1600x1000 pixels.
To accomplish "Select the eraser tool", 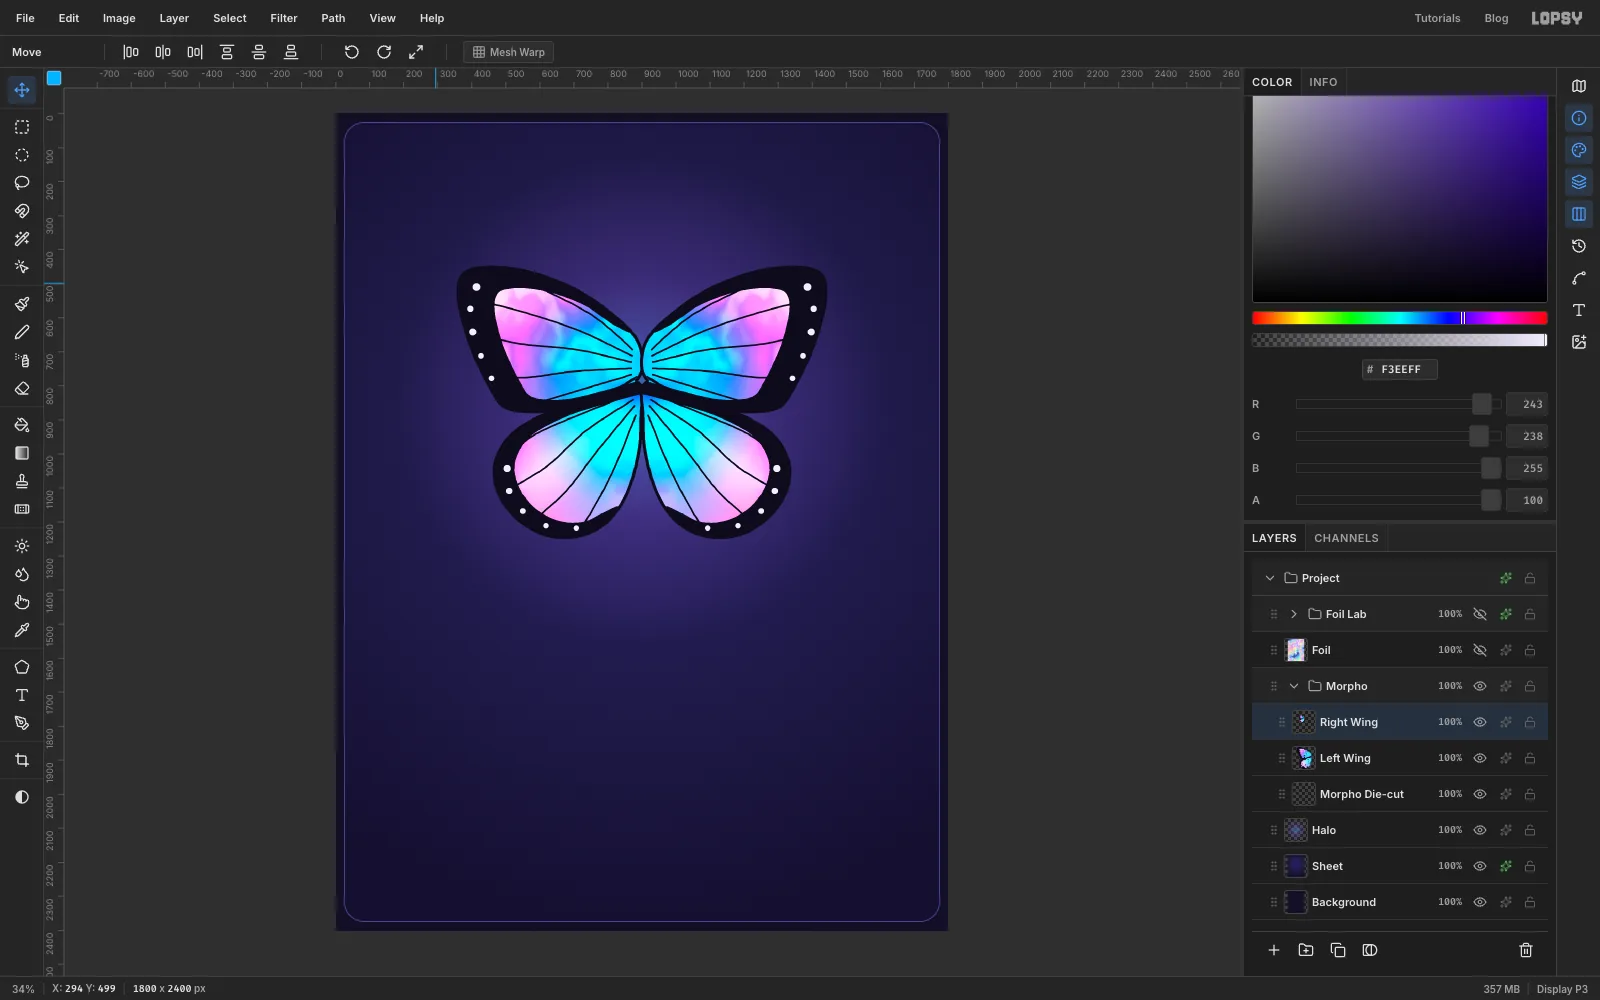I will (22, 388).
